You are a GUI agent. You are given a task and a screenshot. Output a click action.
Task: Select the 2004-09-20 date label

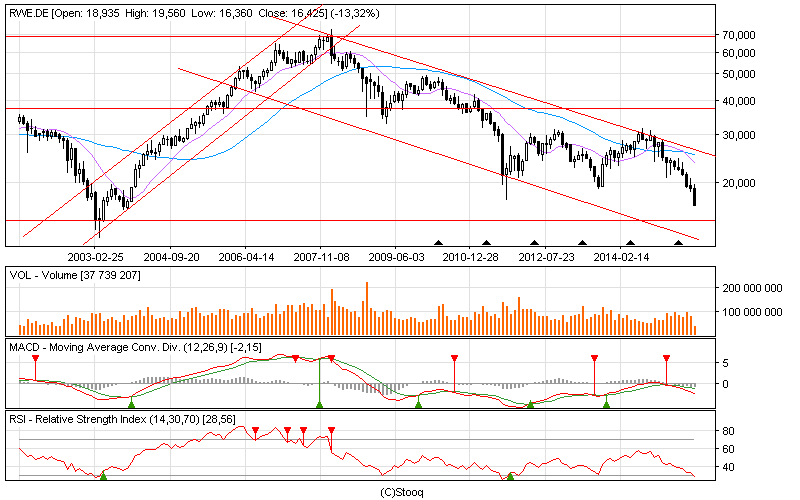(171, 257)
